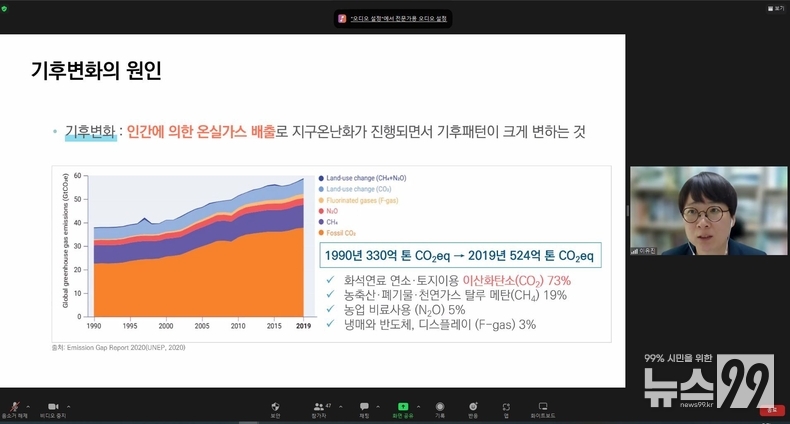The height and width of the screenshot is (424, 790).
Task: Click the 2019 label on chart axis
Action: pos(303,326)
